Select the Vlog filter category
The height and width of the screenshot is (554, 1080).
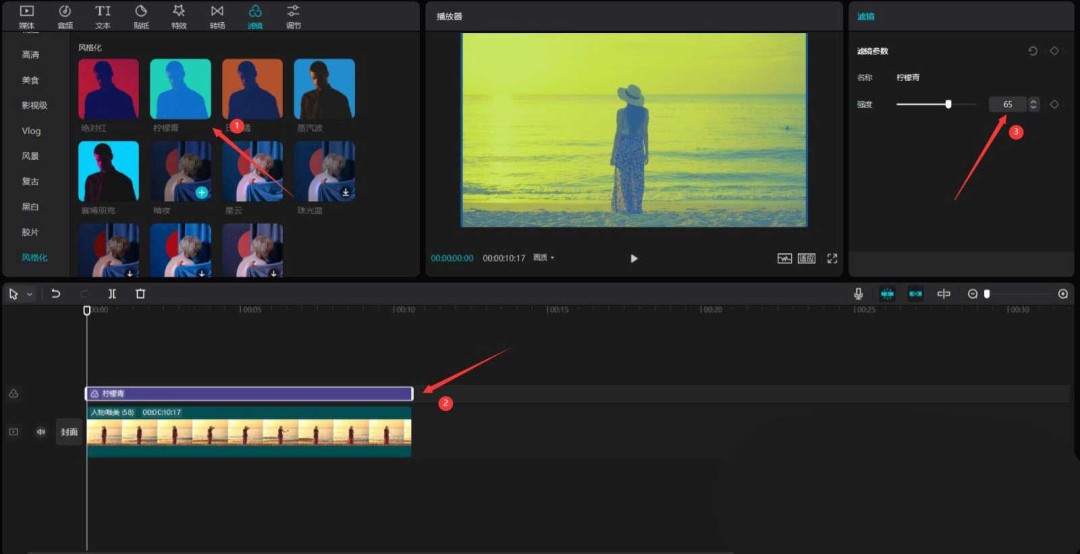[31, 131]
